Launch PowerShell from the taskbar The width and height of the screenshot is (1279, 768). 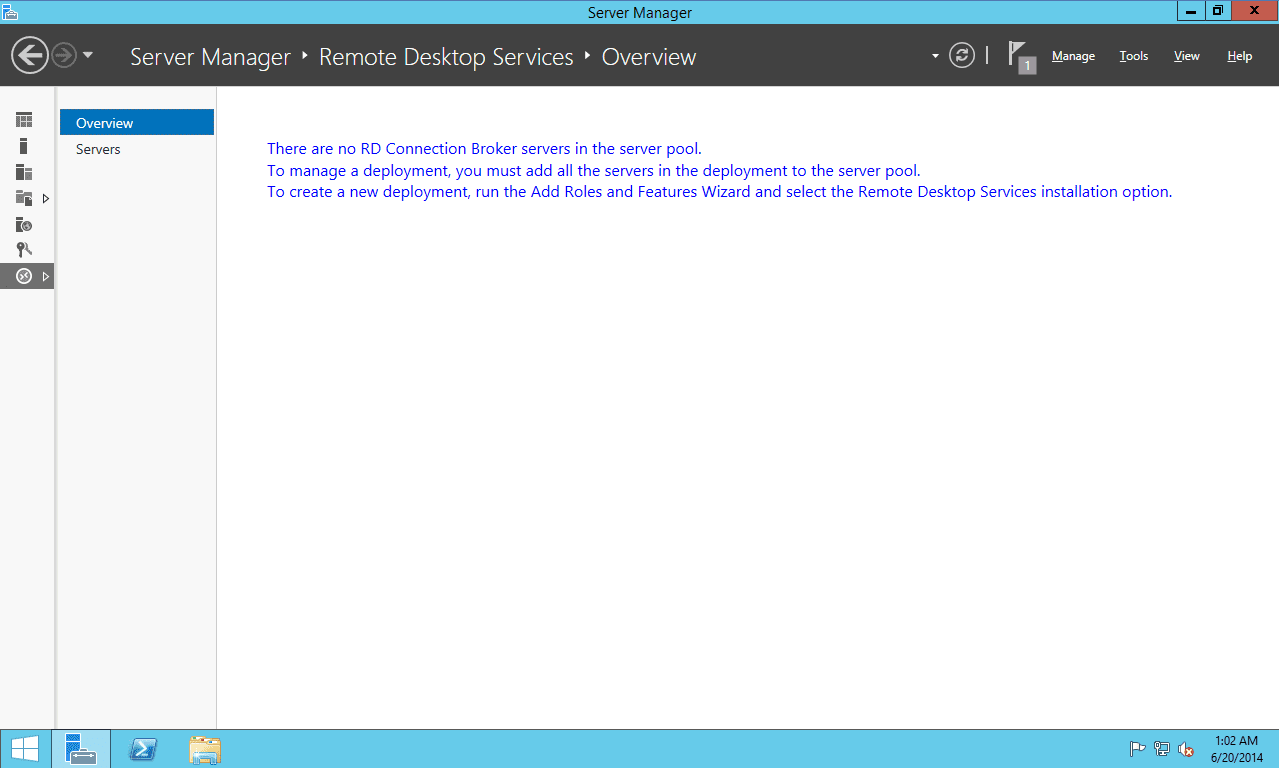click(143, 749)
